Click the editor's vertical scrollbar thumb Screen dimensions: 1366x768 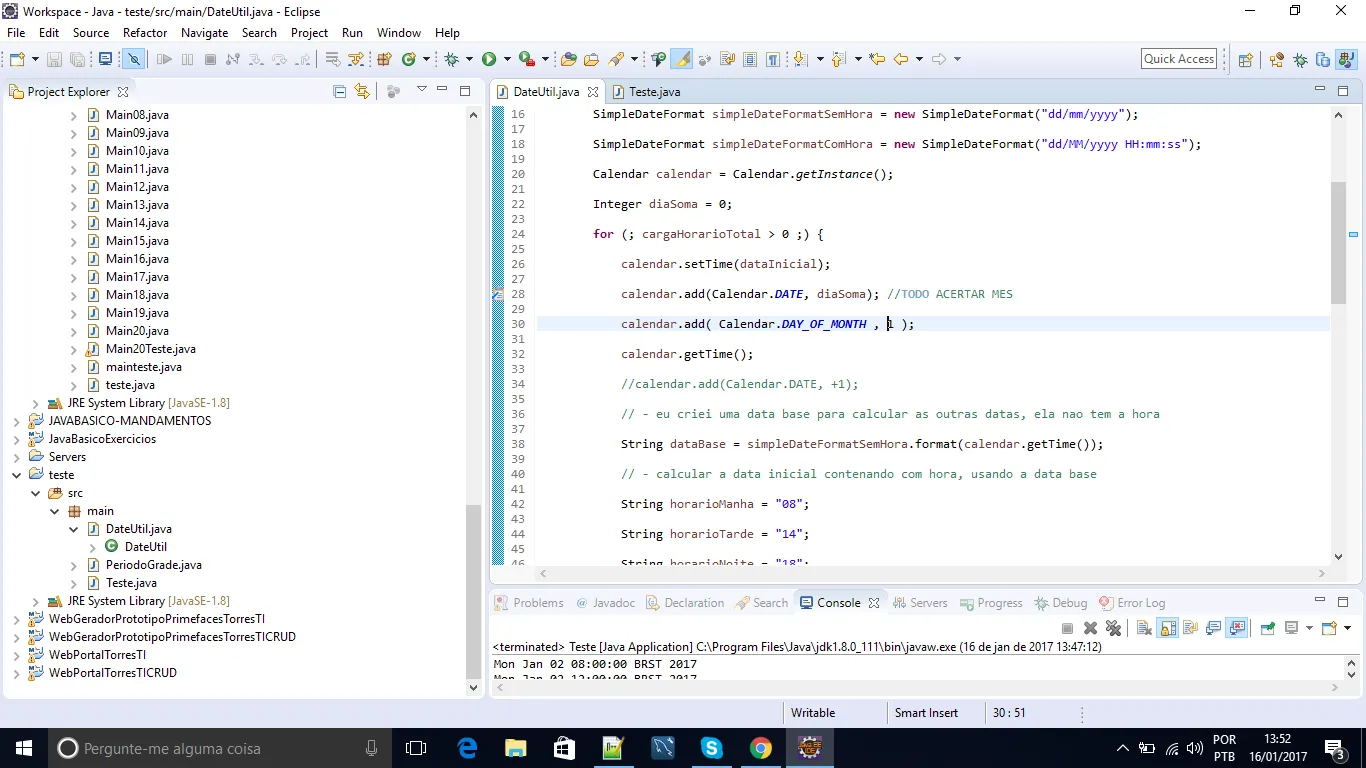pos(1338,243)
